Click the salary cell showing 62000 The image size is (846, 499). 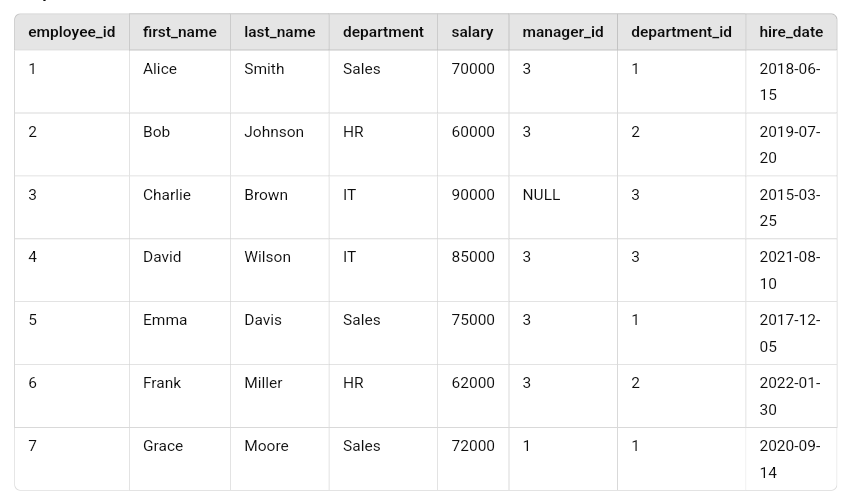pos(473,383)
